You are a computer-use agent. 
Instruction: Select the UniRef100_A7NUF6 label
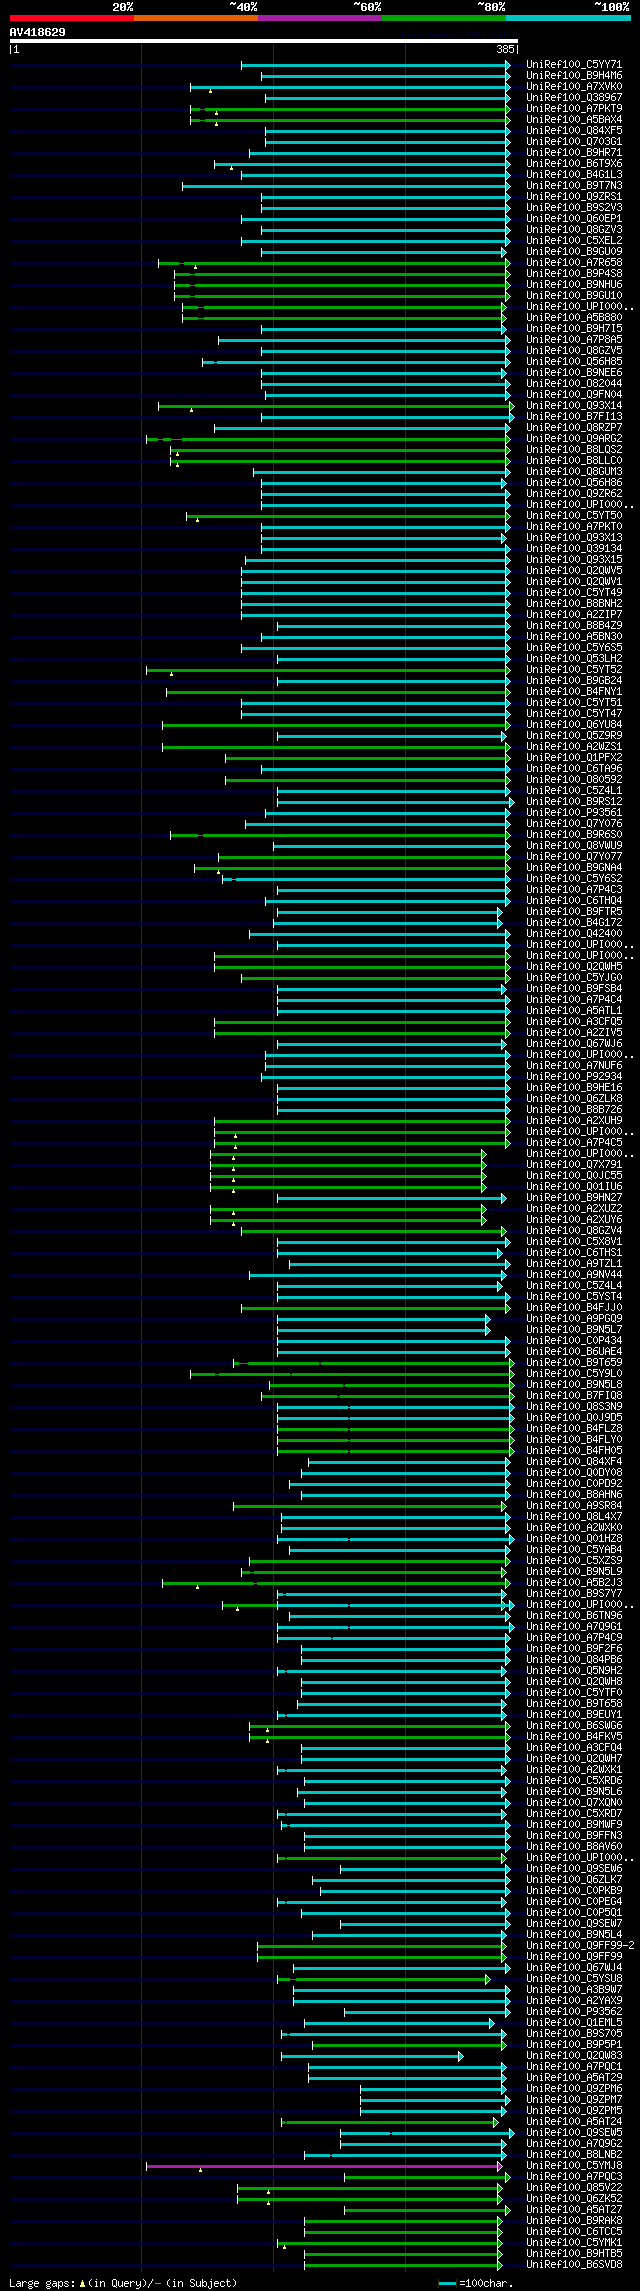[574, 1065]
